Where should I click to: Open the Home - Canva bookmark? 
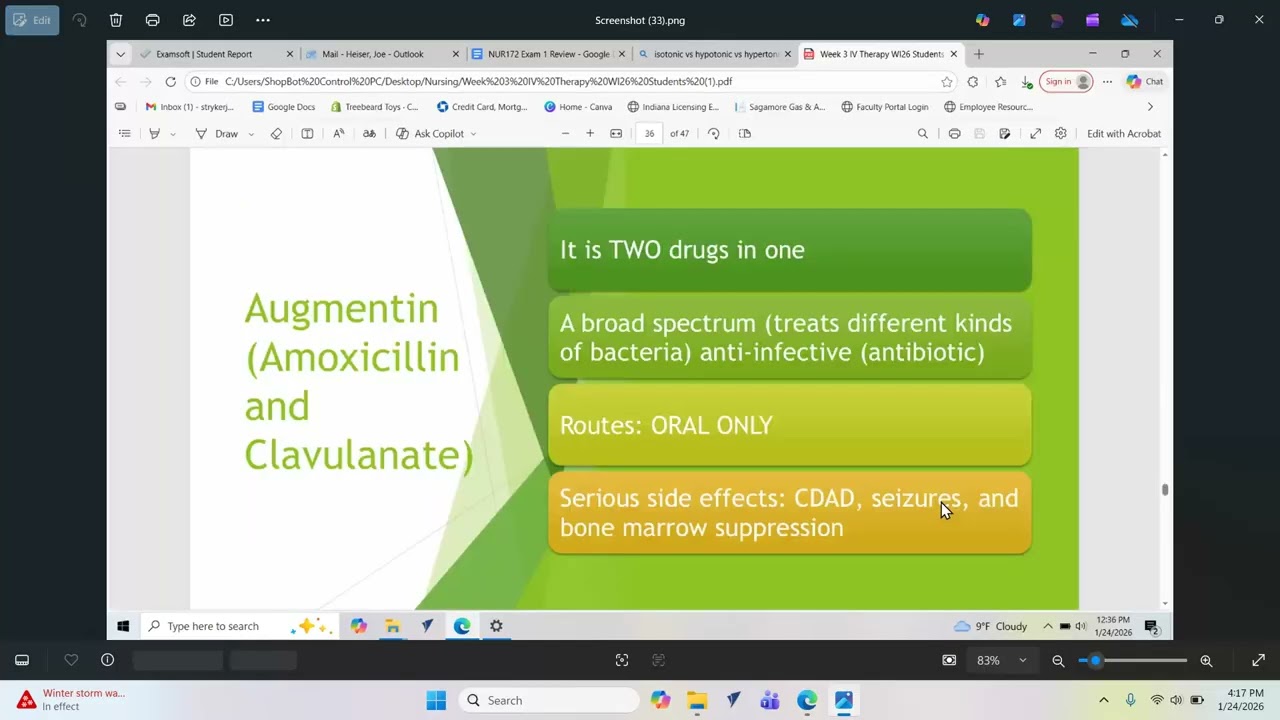tap(578, 107)
